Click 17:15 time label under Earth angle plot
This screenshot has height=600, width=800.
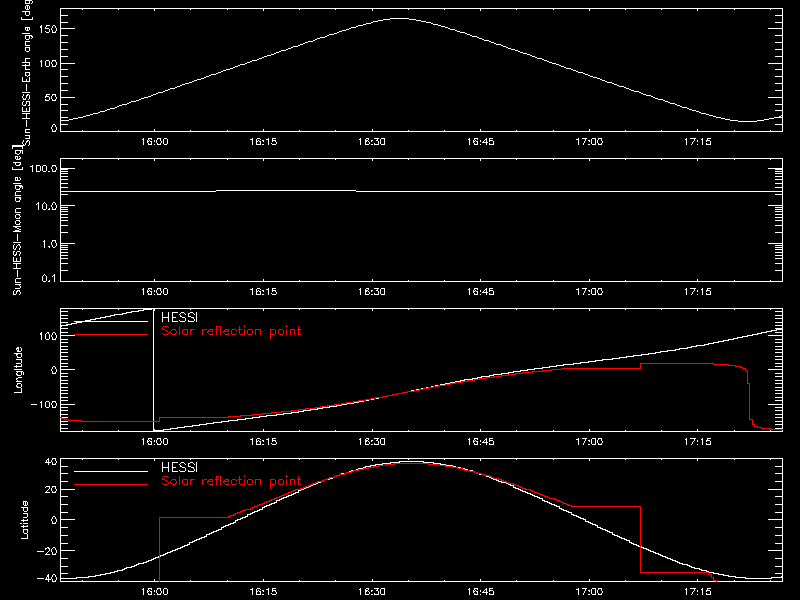pos(697,142)
